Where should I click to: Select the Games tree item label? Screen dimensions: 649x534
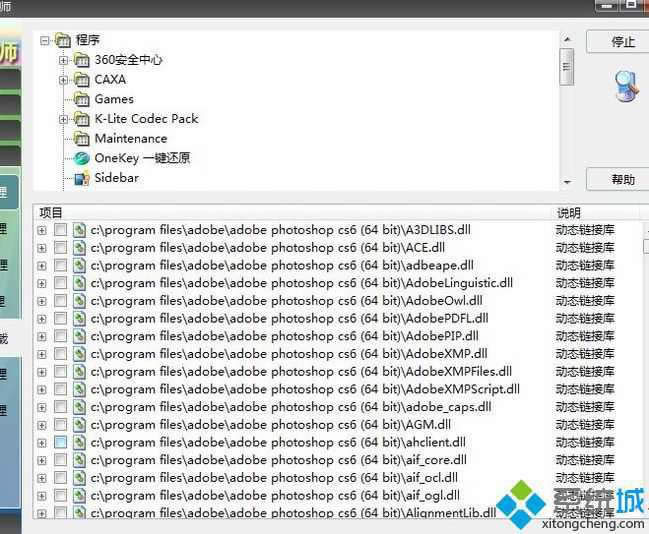click(x=114, y=99)
